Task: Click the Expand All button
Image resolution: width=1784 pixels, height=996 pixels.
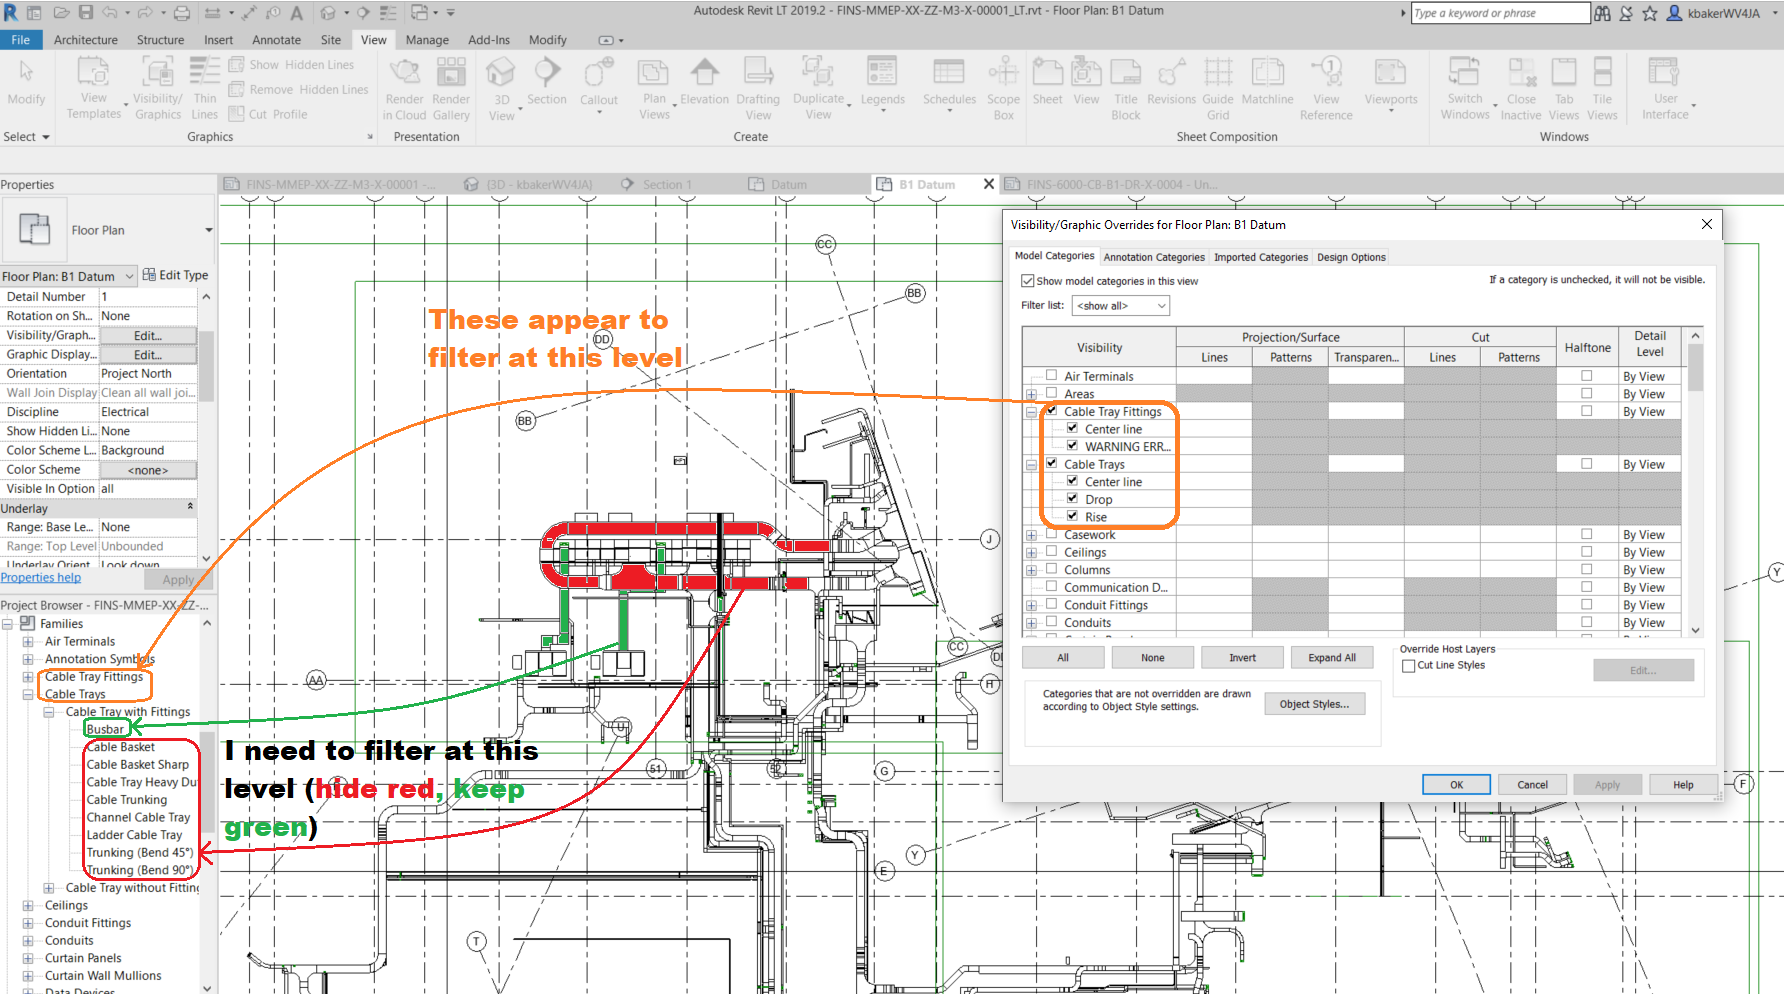Action: [x=1331, y=658]
